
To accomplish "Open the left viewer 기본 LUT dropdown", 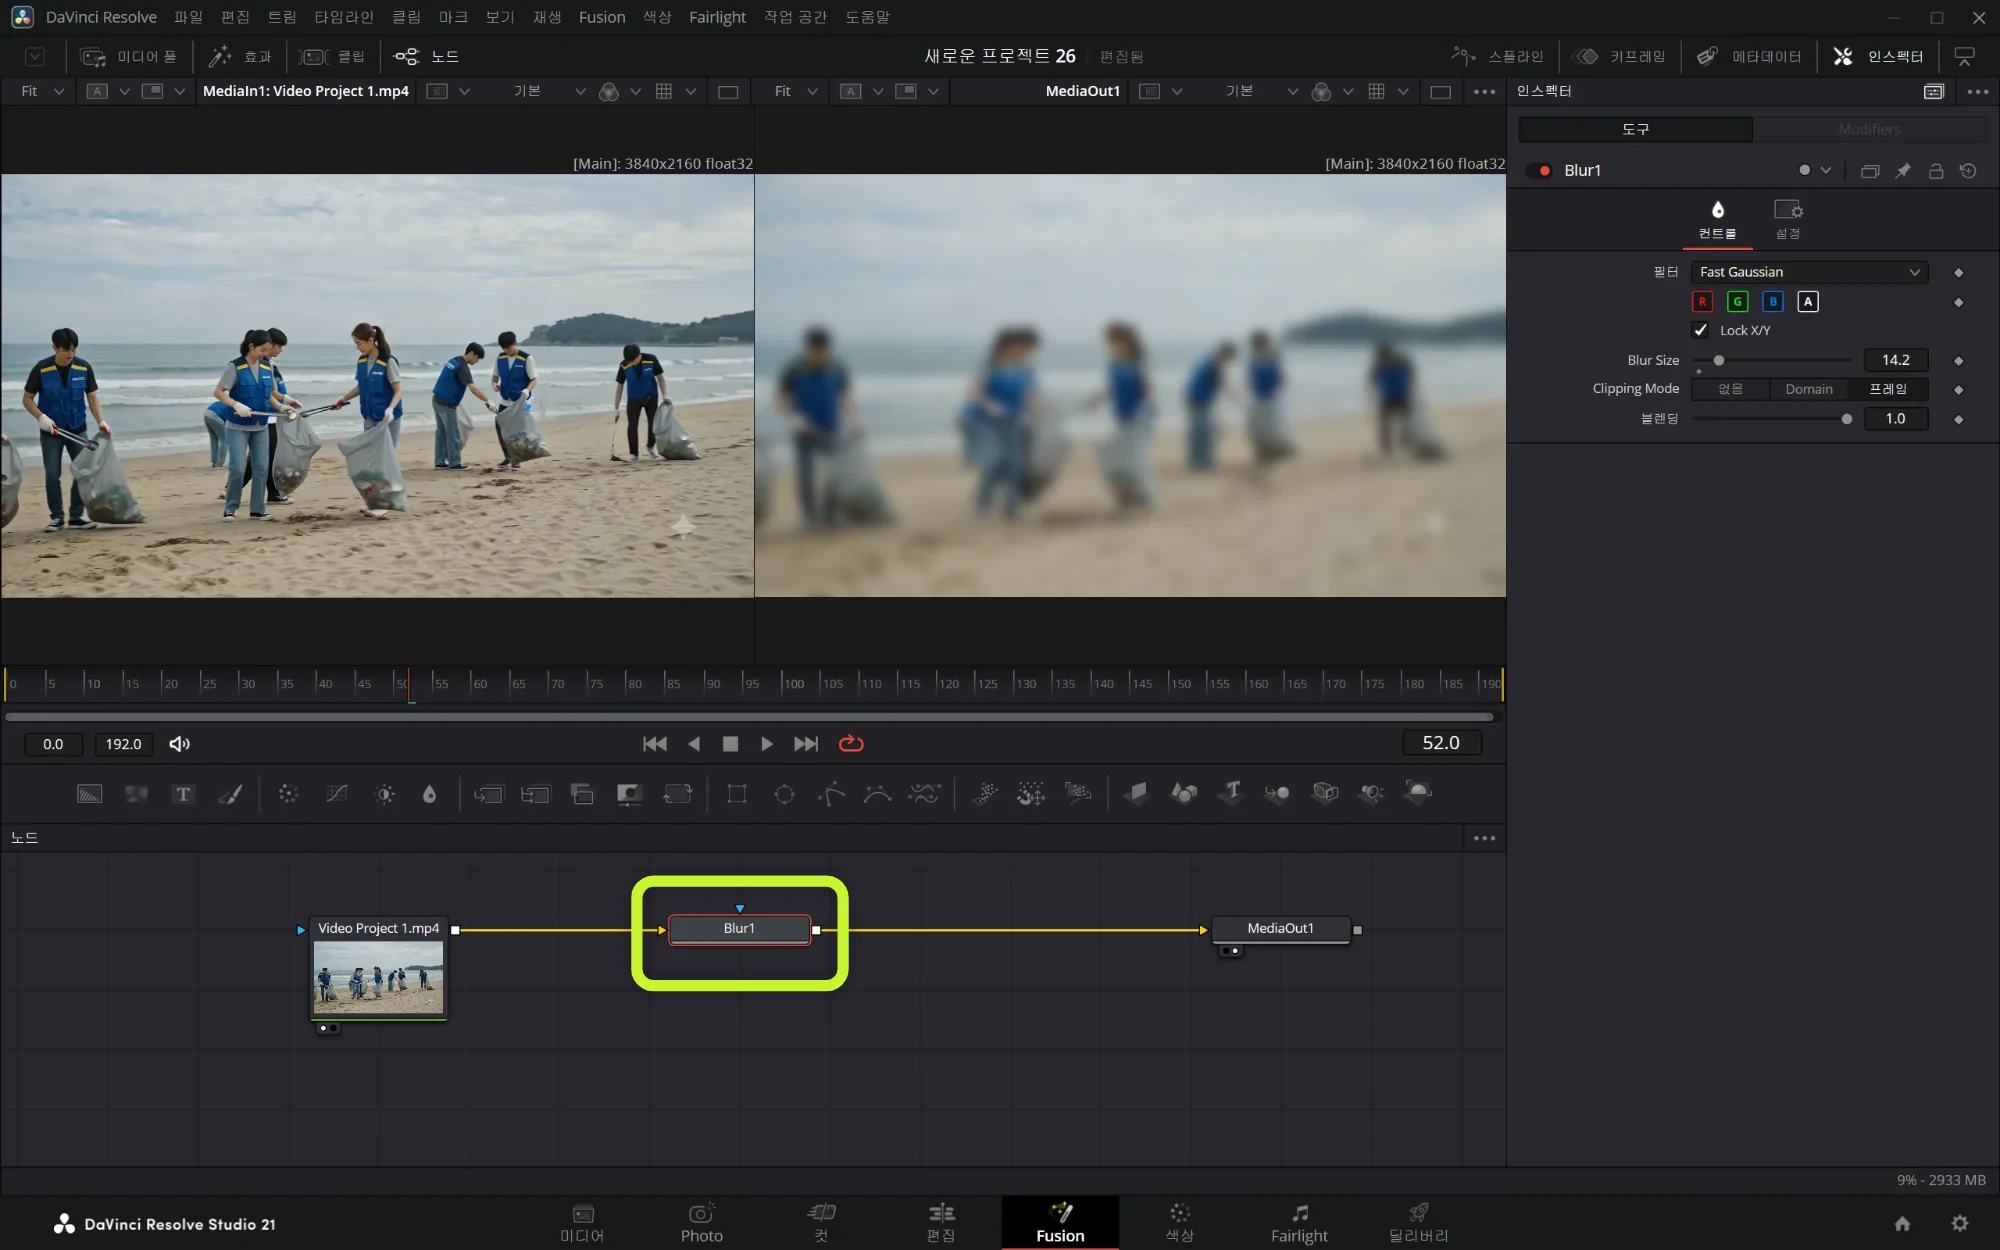I will click(x=549, y=91).
